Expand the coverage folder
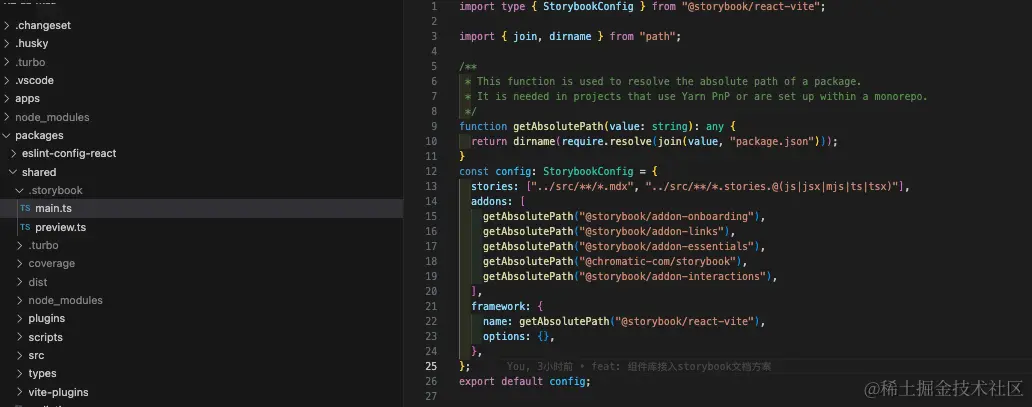Image resolution: width=1032 pixels, height=407 pixels. (x=51, y=263)
